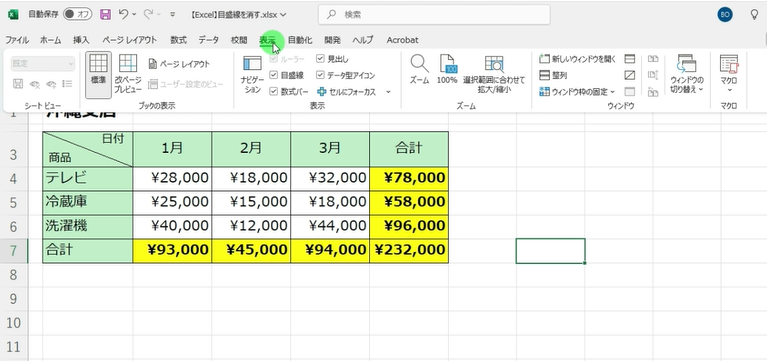767x361 pixels.
Task: Open the ズーム magnifier dialog
Action: 419,69
